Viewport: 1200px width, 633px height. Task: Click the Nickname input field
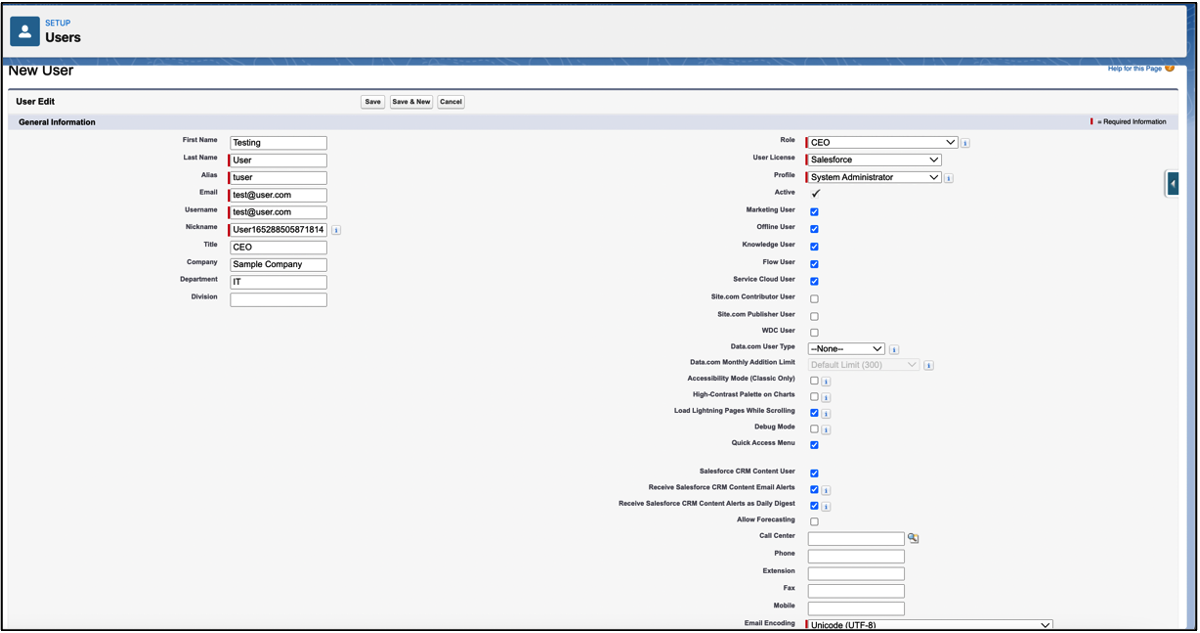[278, 230]
